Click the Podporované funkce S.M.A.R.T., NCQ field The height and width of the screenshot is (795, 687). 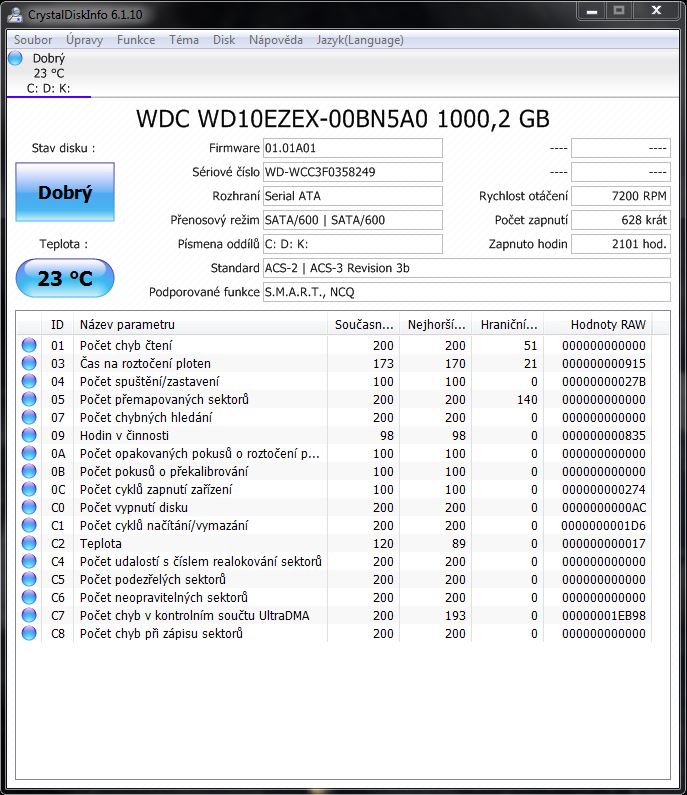(466, 292)
